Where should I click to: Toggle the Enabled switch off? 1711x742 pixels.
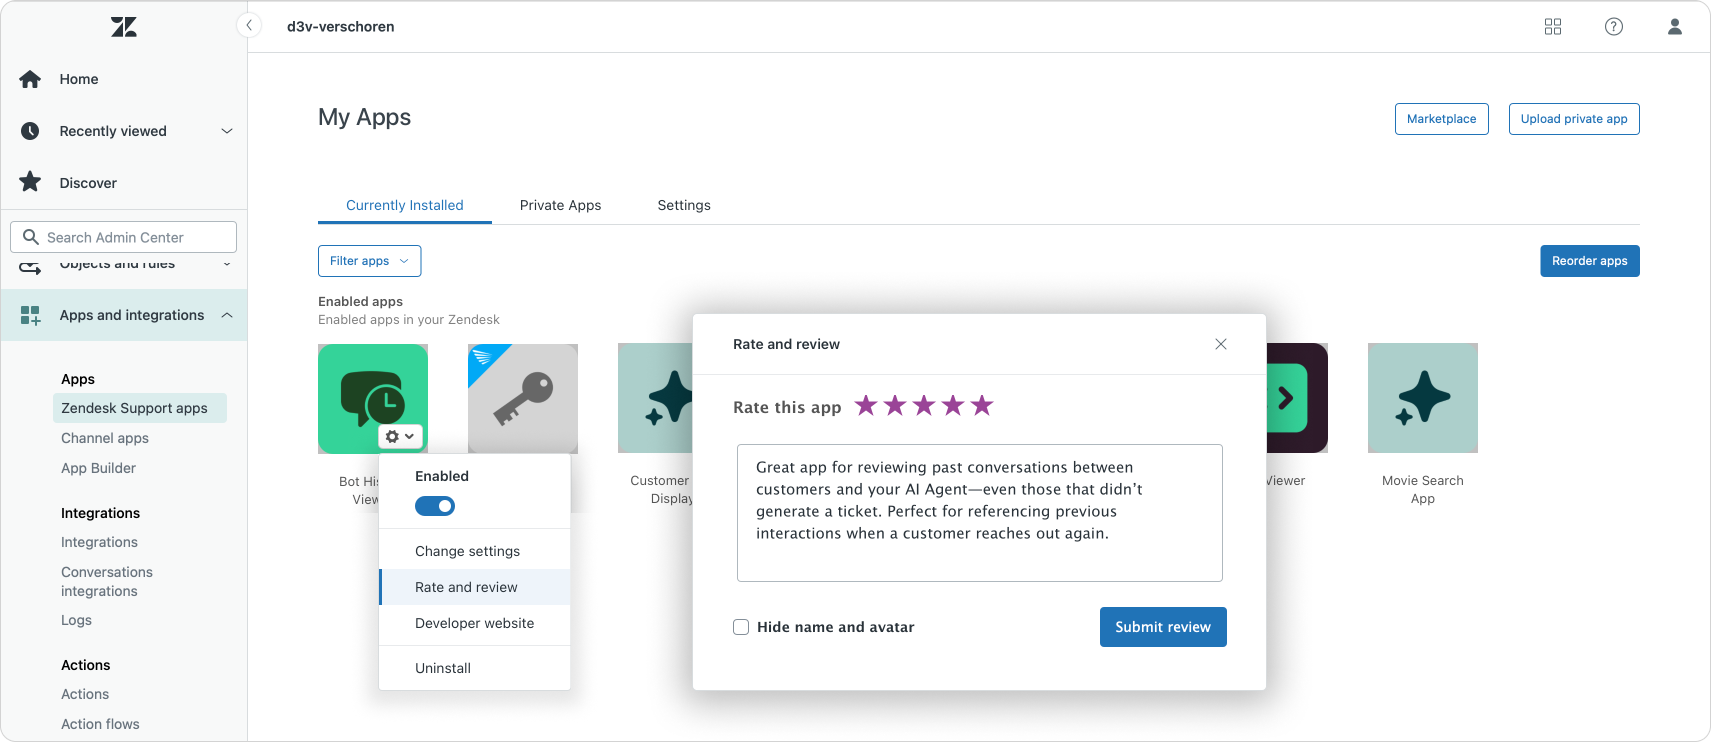435,506
